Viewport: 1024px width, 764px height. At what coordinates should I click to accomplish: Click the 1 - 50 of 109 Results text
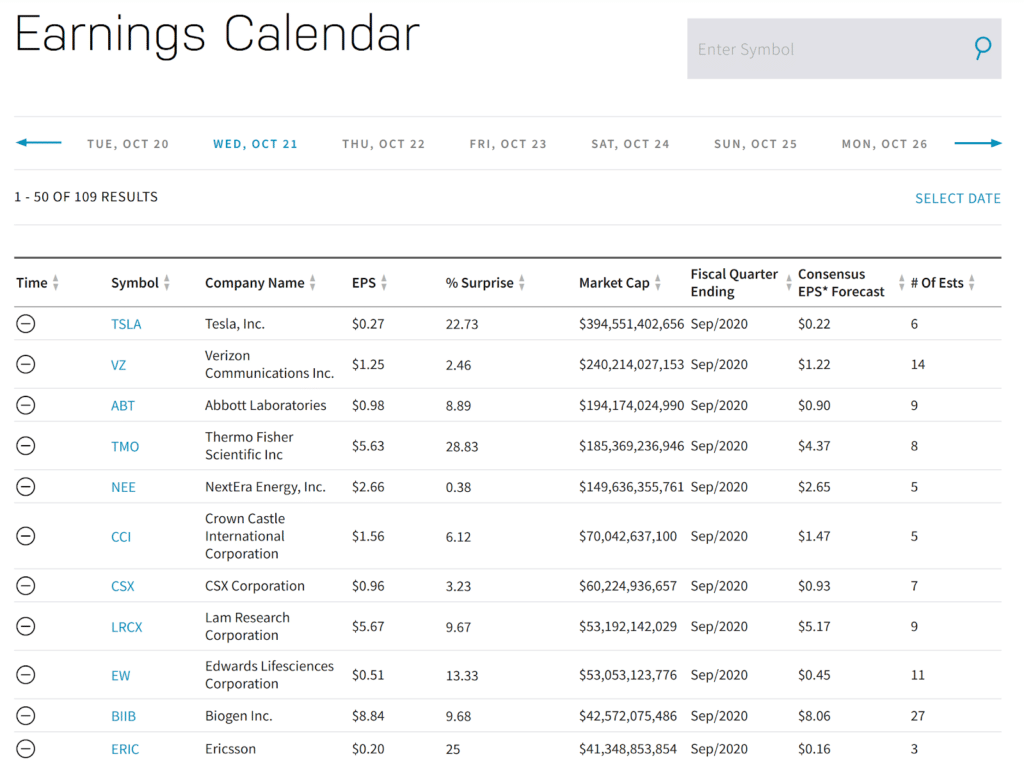tap(86, 197)
